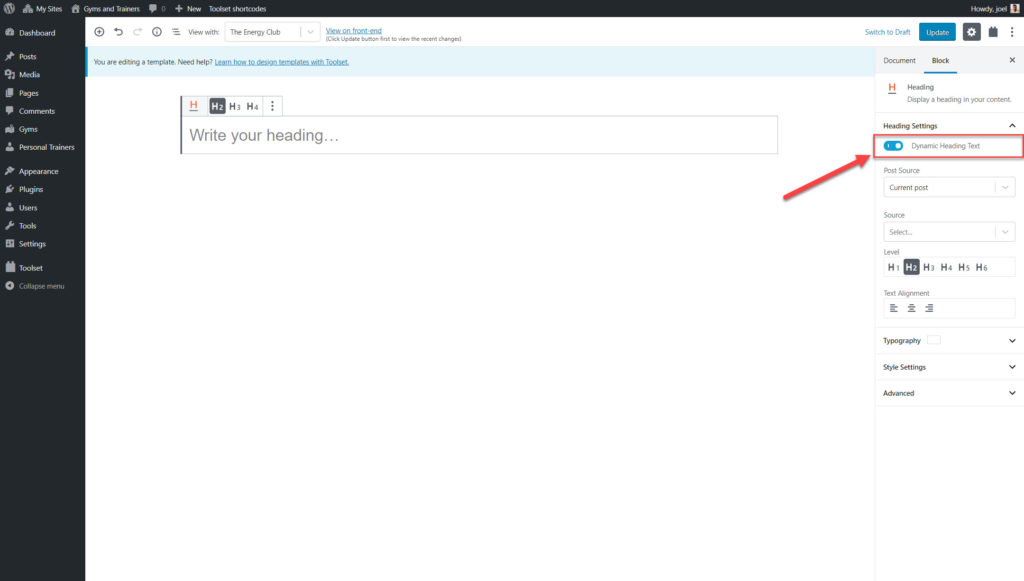Set block toolbar heading to H4
This screenshot has height=581, width=1024.
tap(253, 106)
